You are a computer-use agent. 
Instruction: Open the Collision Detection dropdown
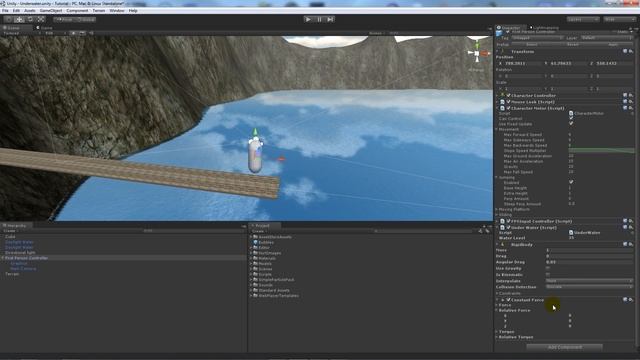click(589, 287)
